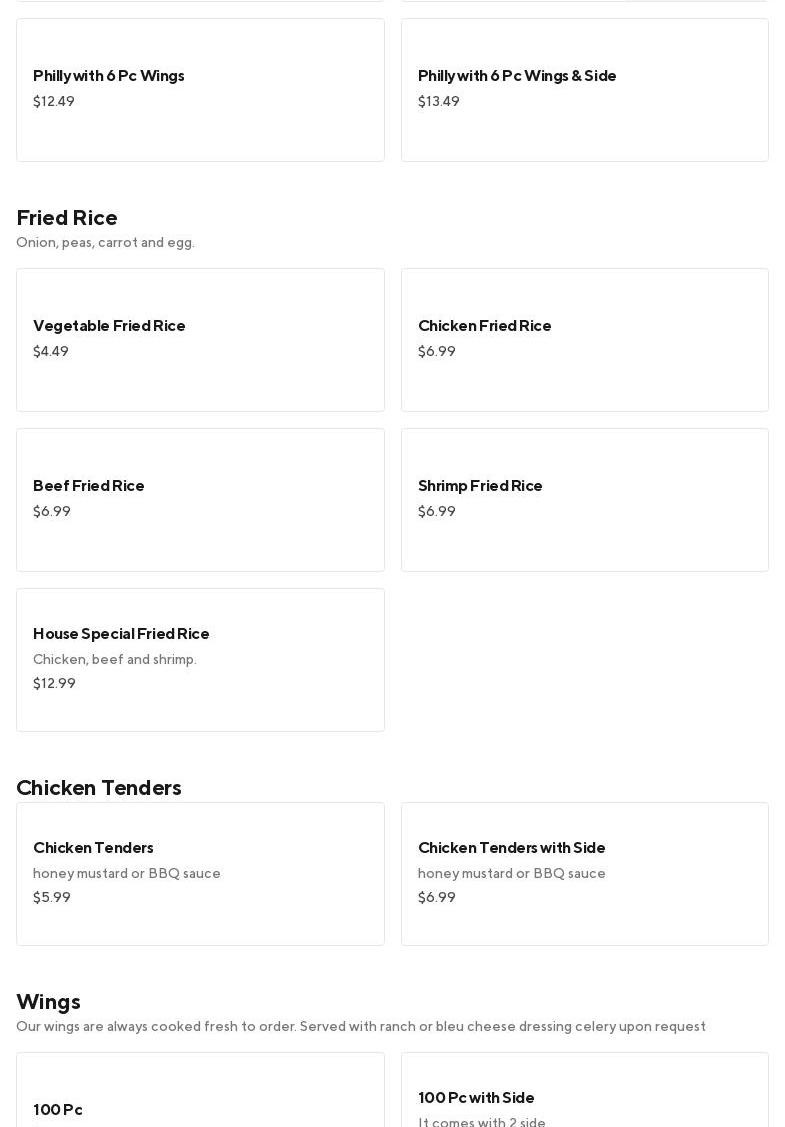Screen dimensions: 785x1127
Task: Click the $4.49 Vegetable Fried Rice price
Action: [51, 351]
